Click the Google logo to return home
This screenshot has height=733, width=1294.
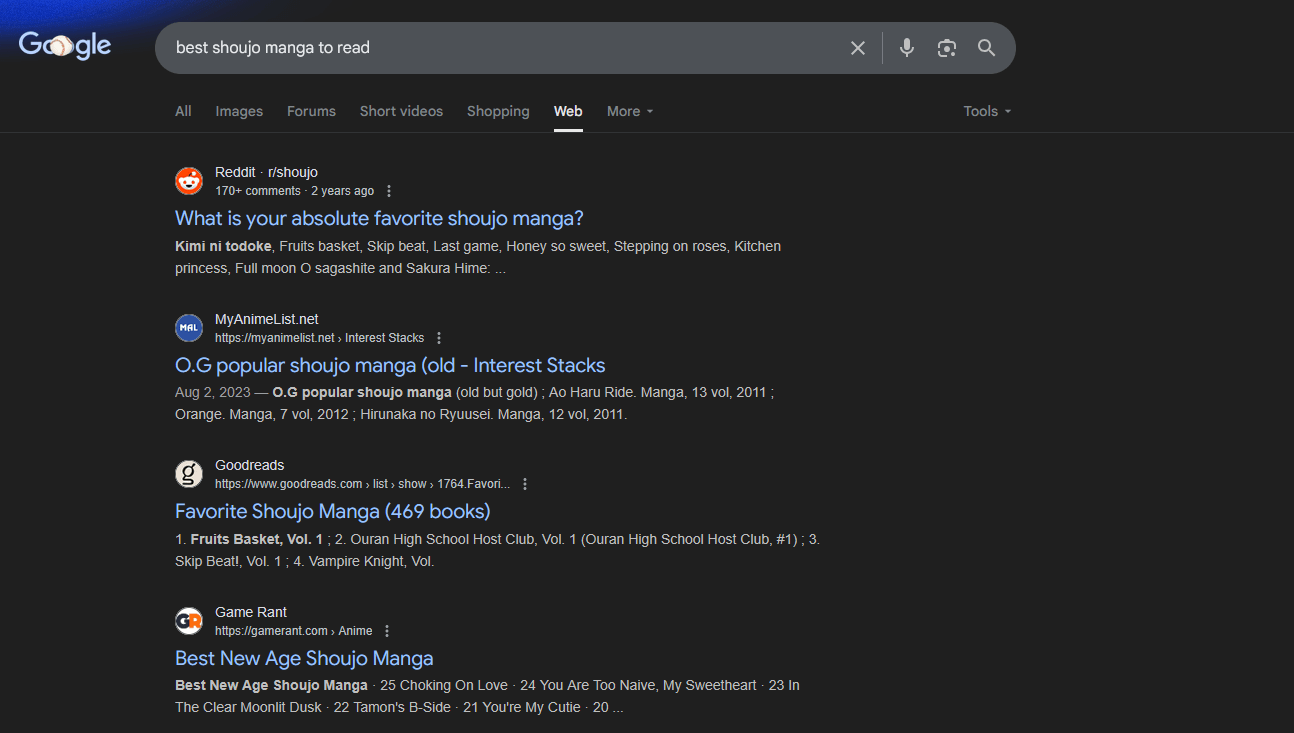[x=64, y=45]
